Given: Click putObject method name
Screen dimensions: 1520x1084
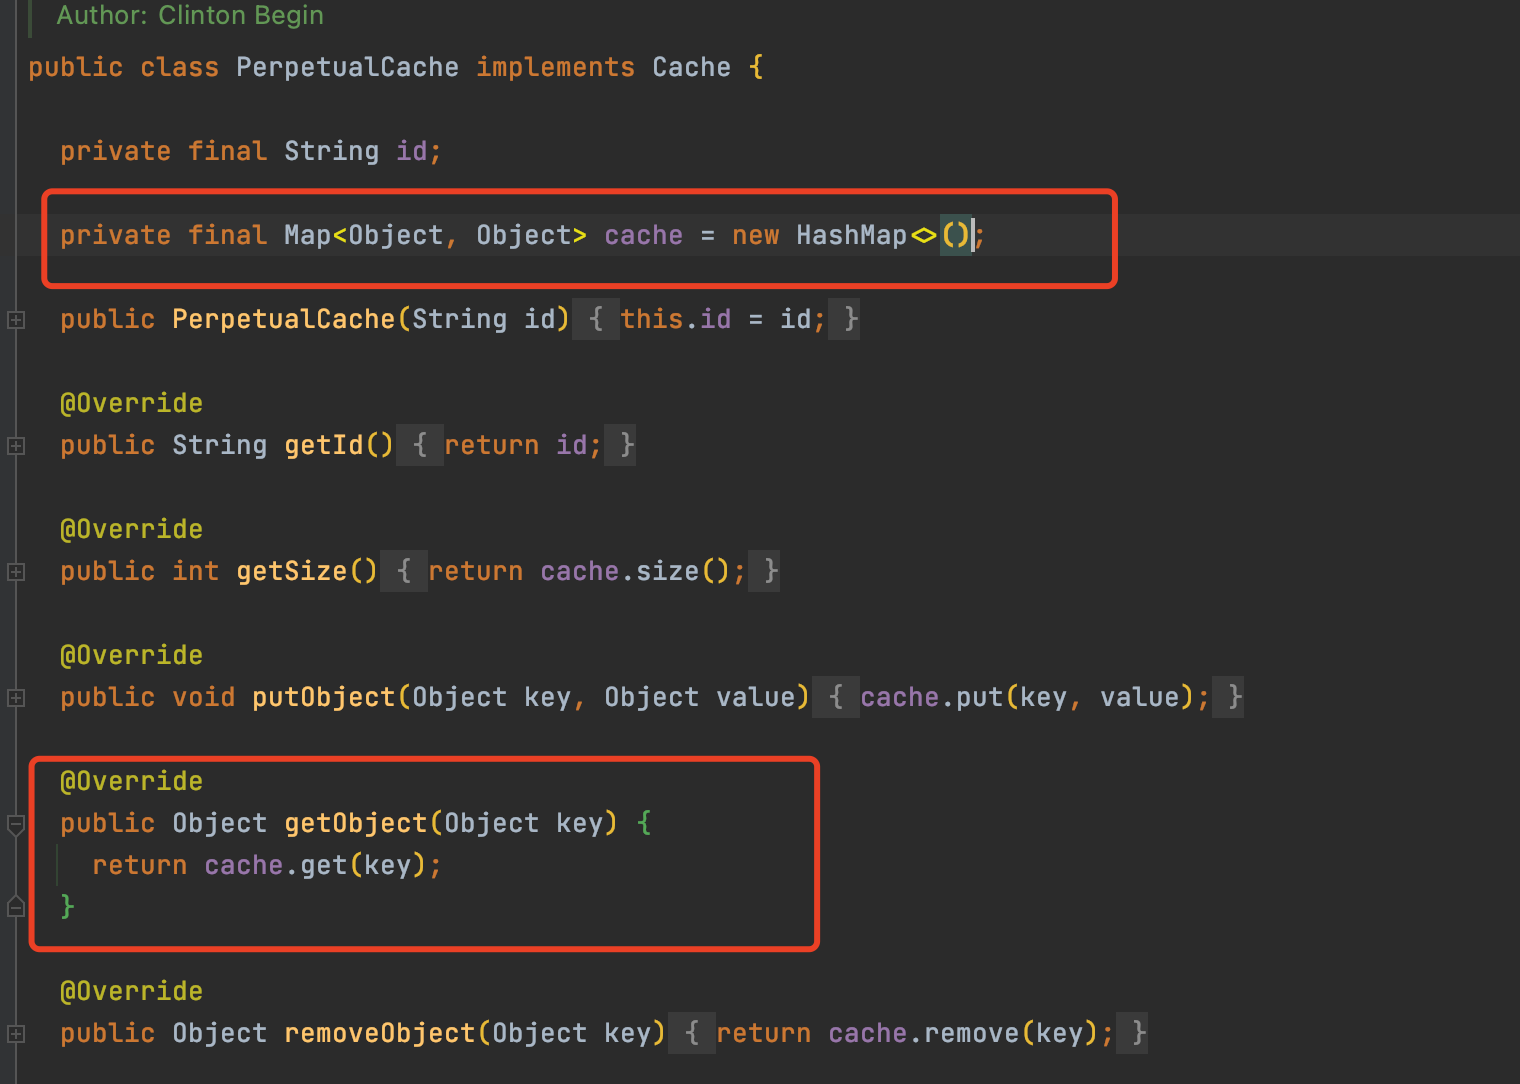Looking at the screenshot, I should [x=324, y=697].
